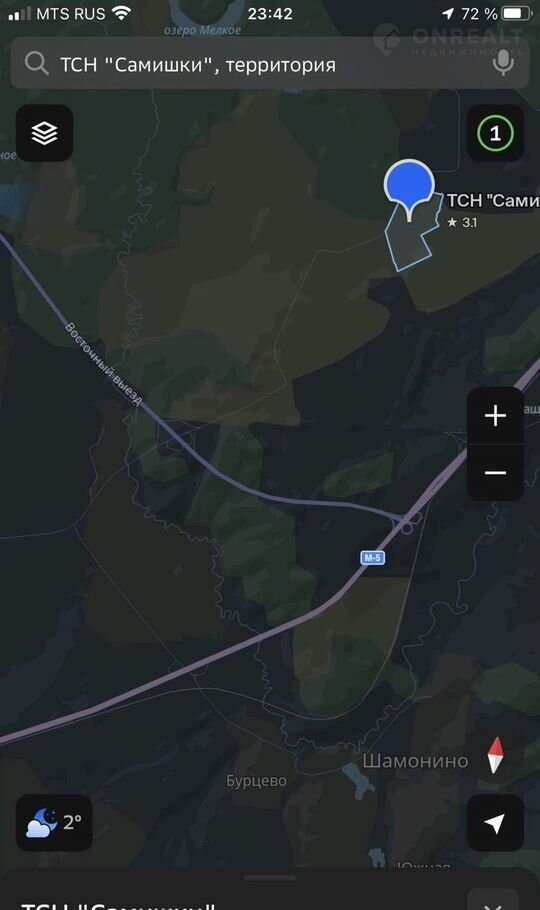This screenshot has height=910, width=540.
Task: Select the Бурцево village label
Action: (256, 781)
